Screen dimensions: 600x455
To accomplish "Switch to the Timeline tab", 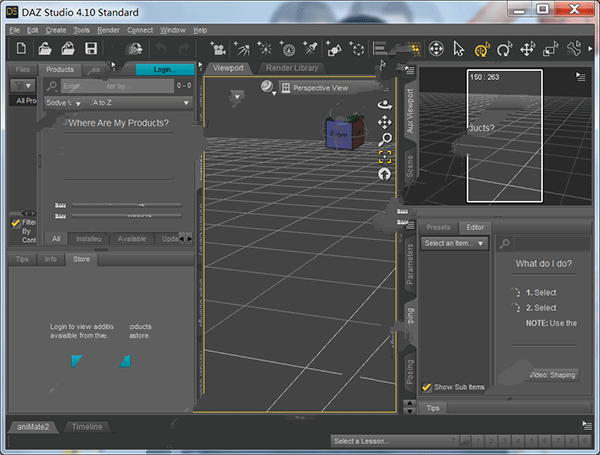I will [x=87, y=427].
